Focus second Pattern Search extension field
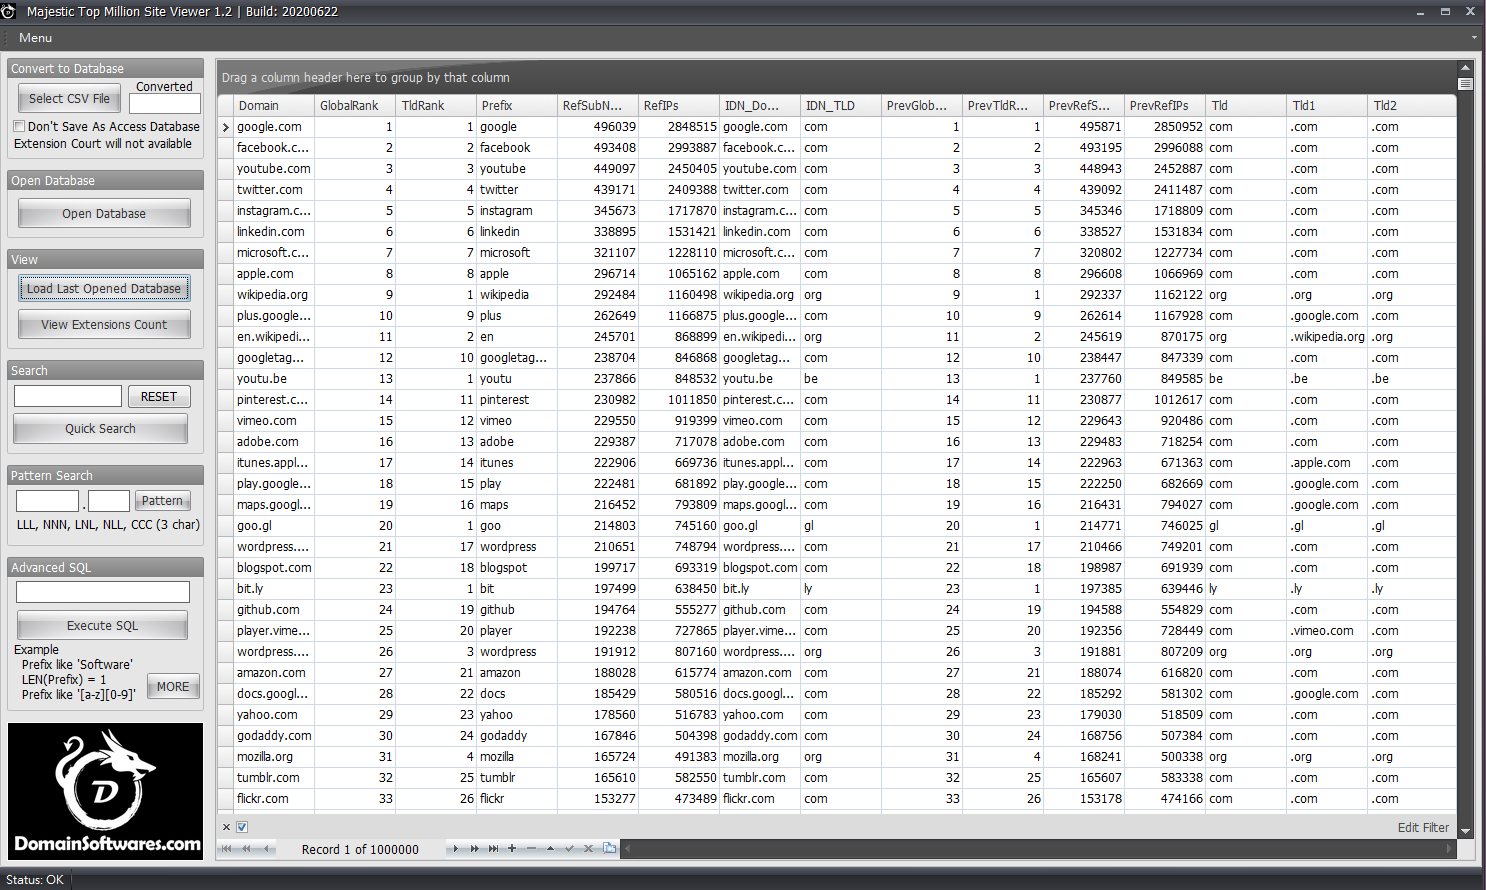This screenshot has height=890, width=1486. (109, 500)
